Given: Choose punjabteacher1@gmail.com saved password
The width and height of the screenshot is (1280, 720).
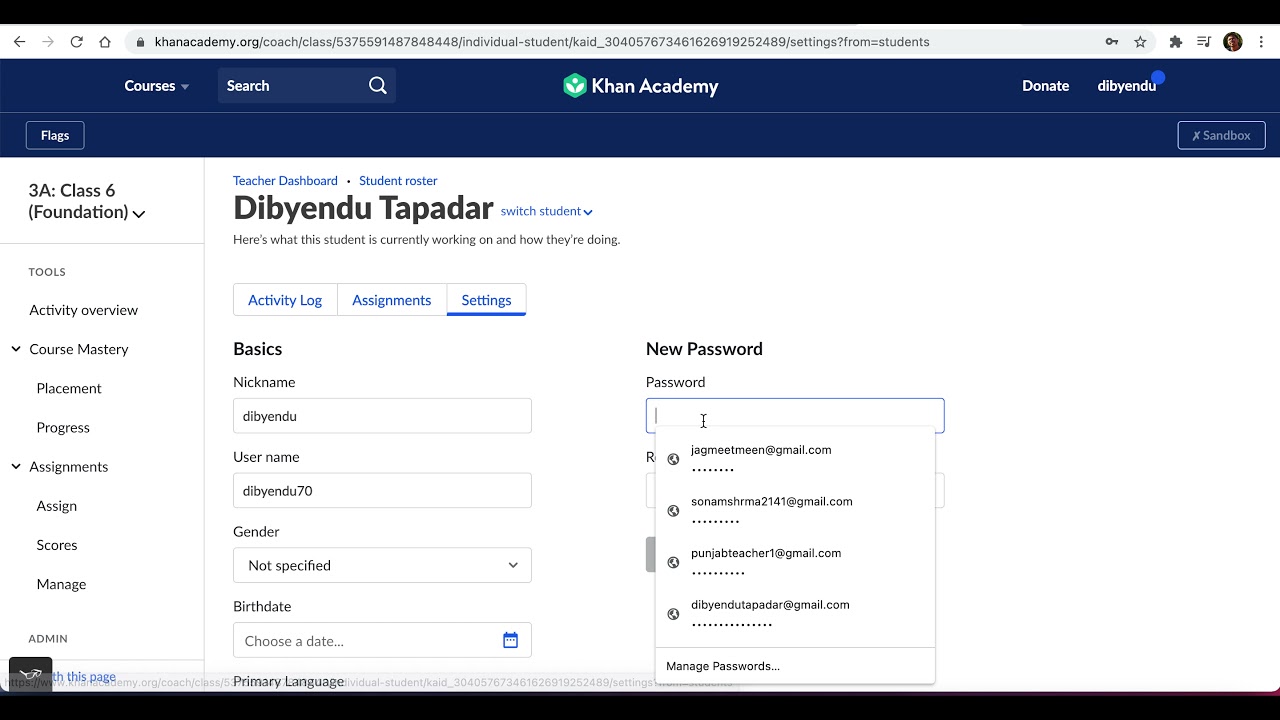Looking at the screenshot, I should click(x=795, y=563).
